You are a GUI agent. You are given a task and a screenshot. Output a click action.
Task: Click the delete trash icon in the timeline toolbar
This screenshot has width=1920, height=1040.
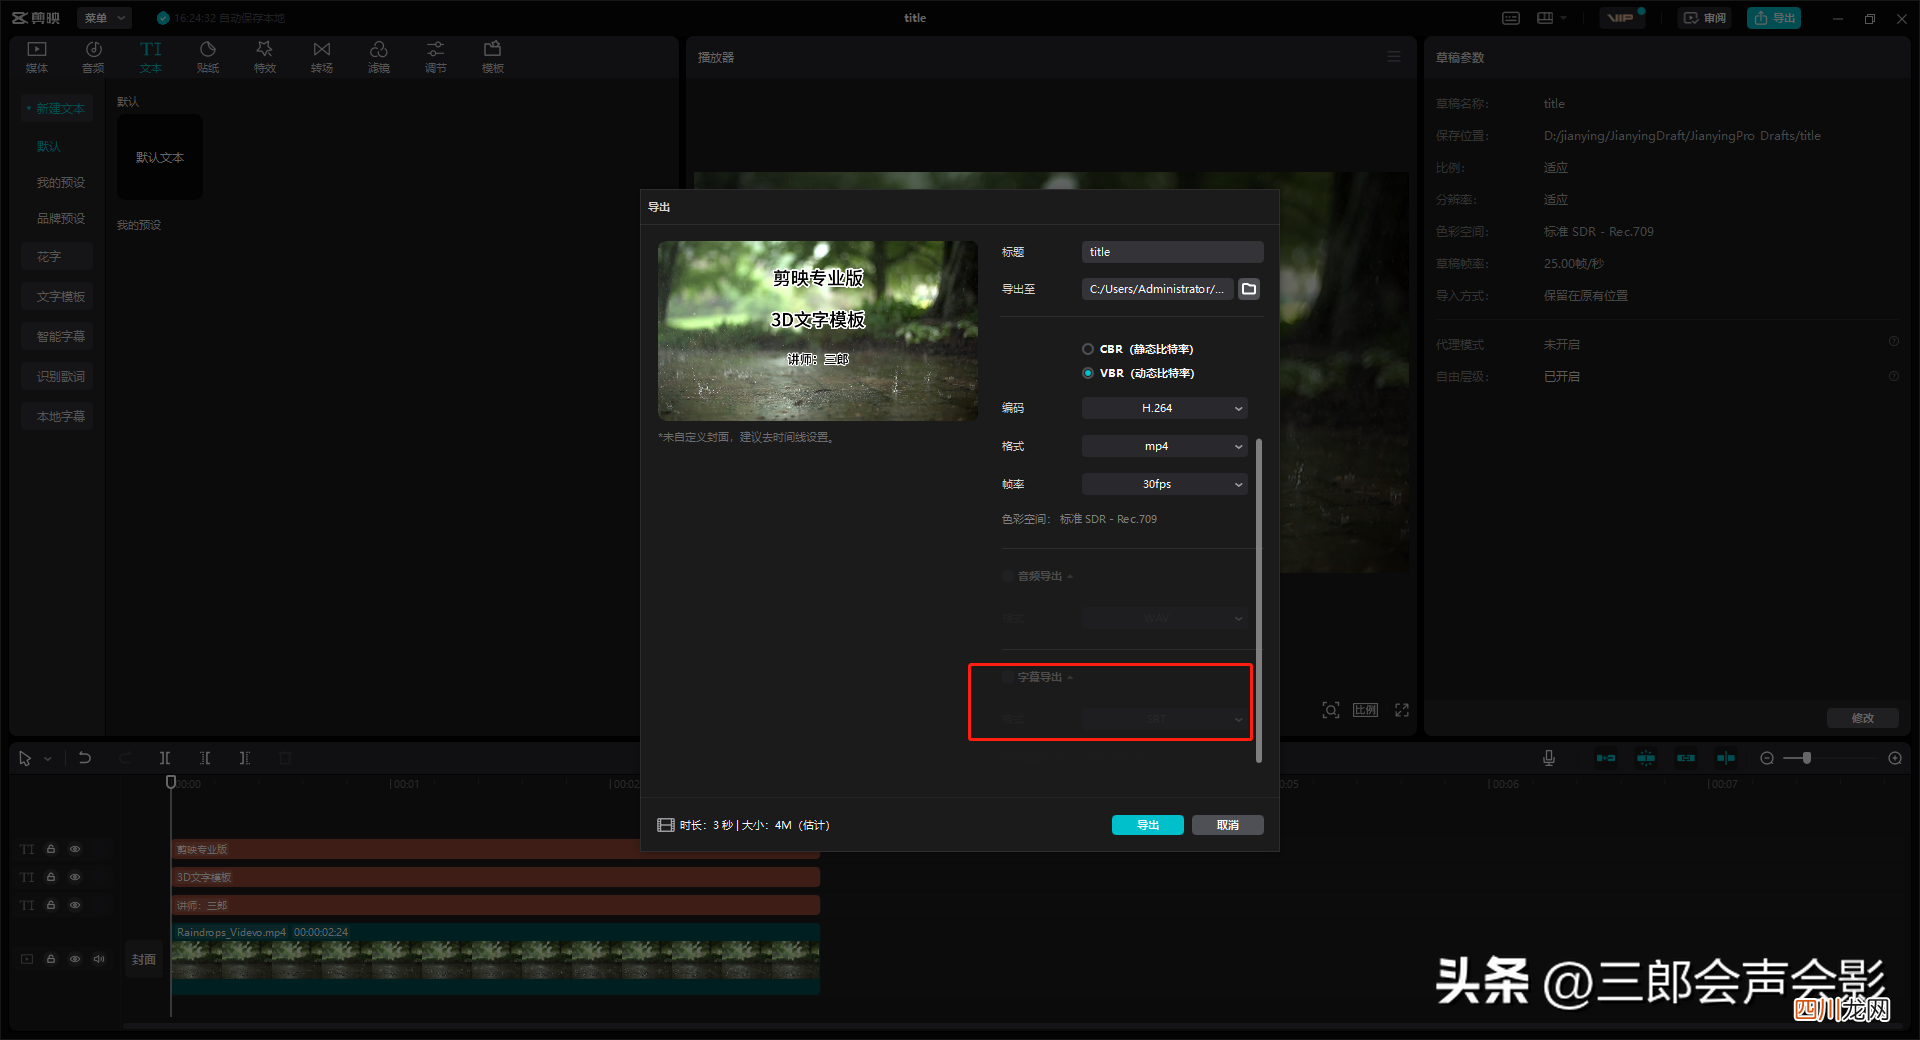285,758
